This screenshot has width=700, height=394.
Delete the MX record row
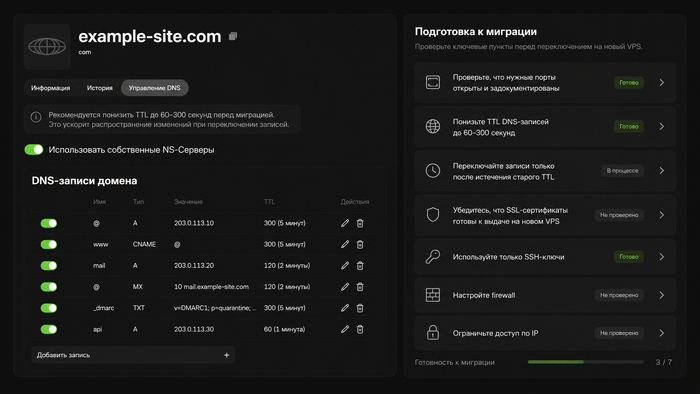tap(360, 286)
